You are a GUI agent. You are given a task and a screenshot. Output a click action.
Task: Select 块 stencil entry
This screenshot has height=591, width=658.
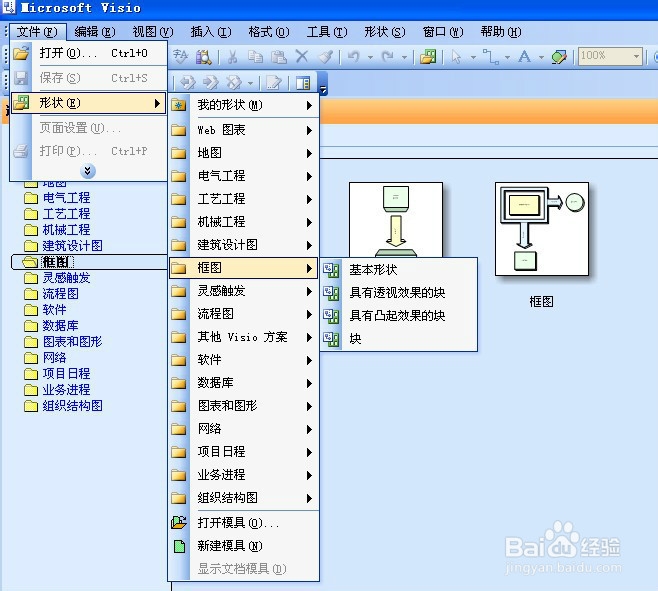[x=400, y=339]
